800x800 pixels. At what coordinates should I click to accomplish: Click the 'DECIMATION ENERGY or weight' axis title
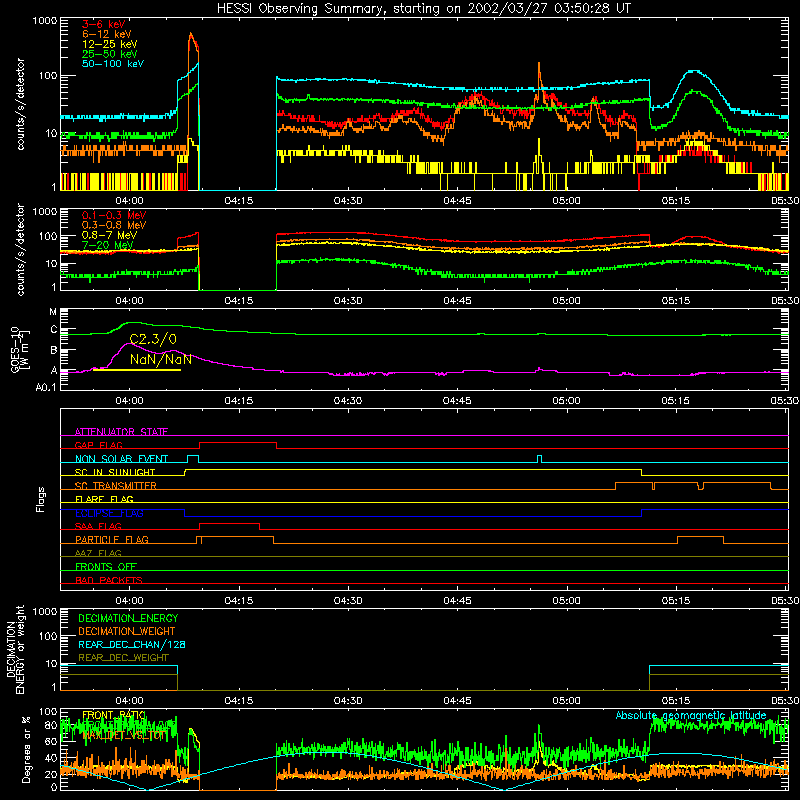coord(15,649)
